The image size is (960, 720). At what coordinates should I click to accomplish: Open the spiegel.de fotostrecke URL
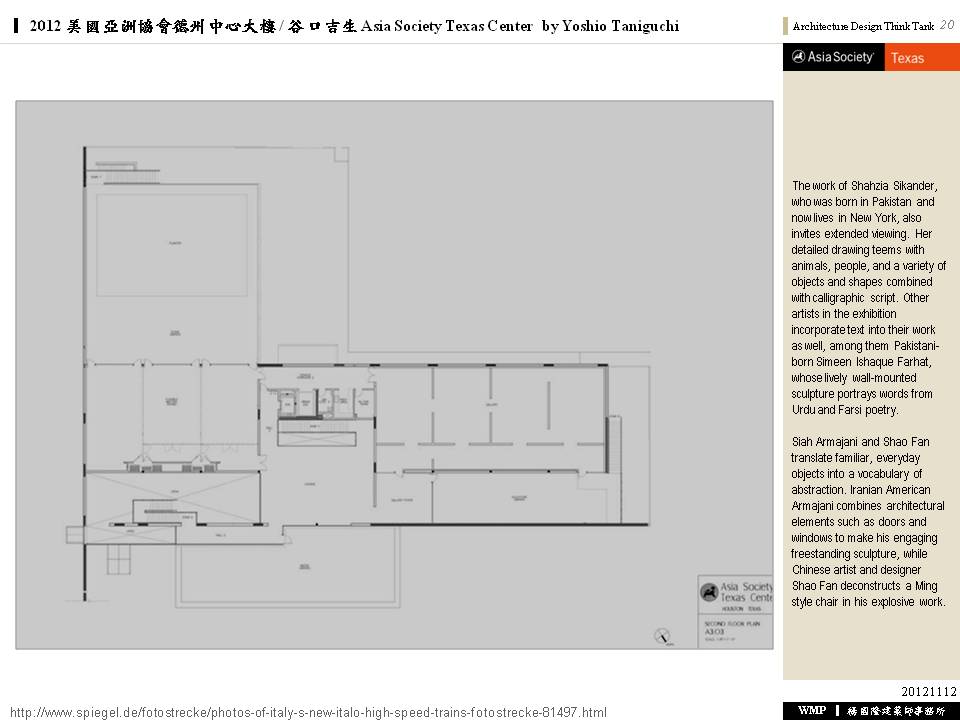pos(308,712)
